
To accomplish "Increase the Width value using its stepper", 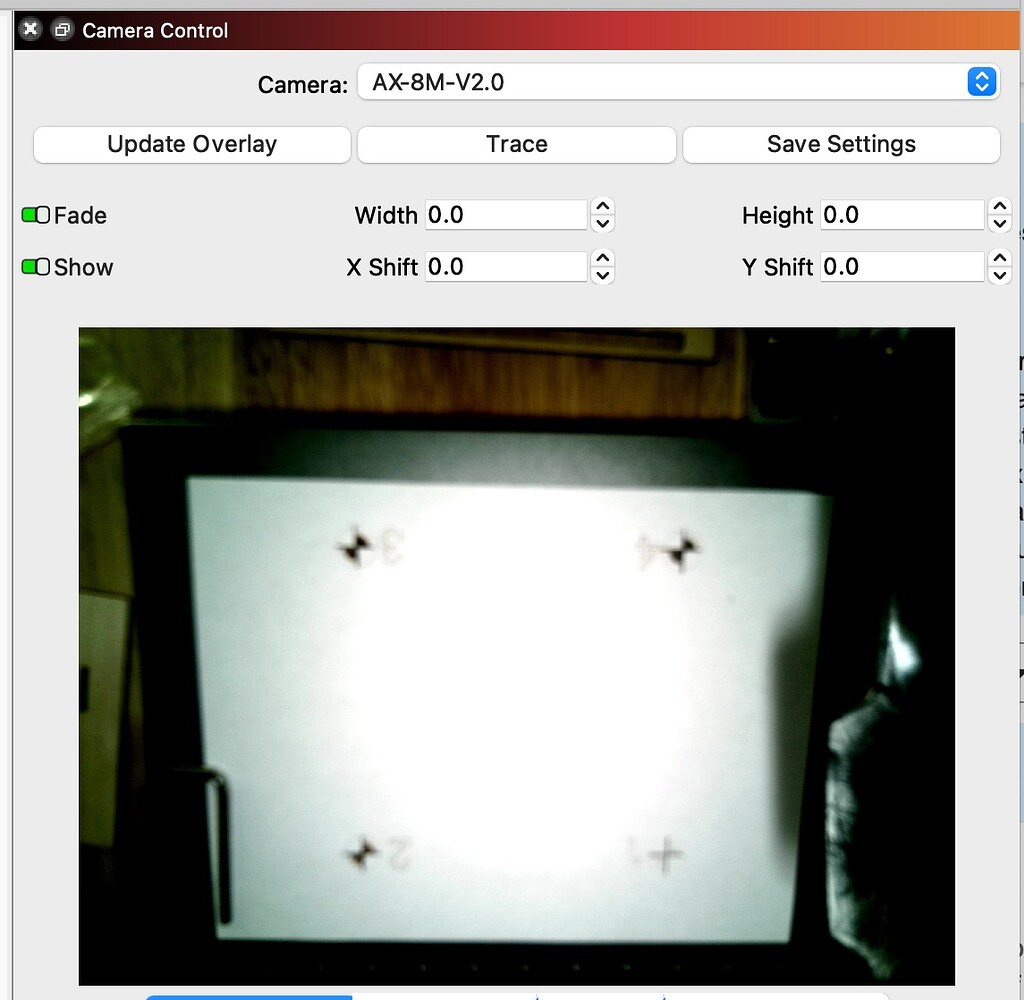I will coord(602,208).
